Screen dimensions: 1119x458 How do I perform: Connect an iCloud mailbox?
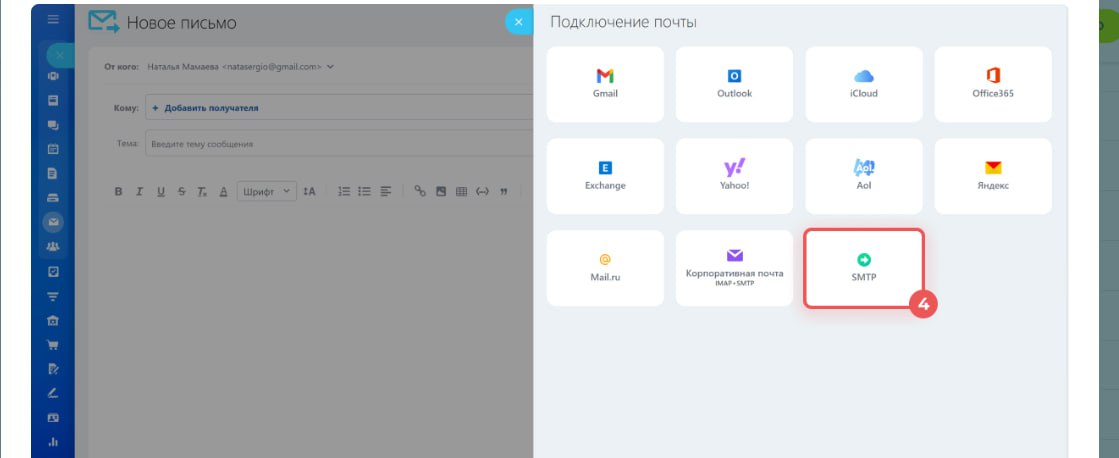click(x=864, y=84)
